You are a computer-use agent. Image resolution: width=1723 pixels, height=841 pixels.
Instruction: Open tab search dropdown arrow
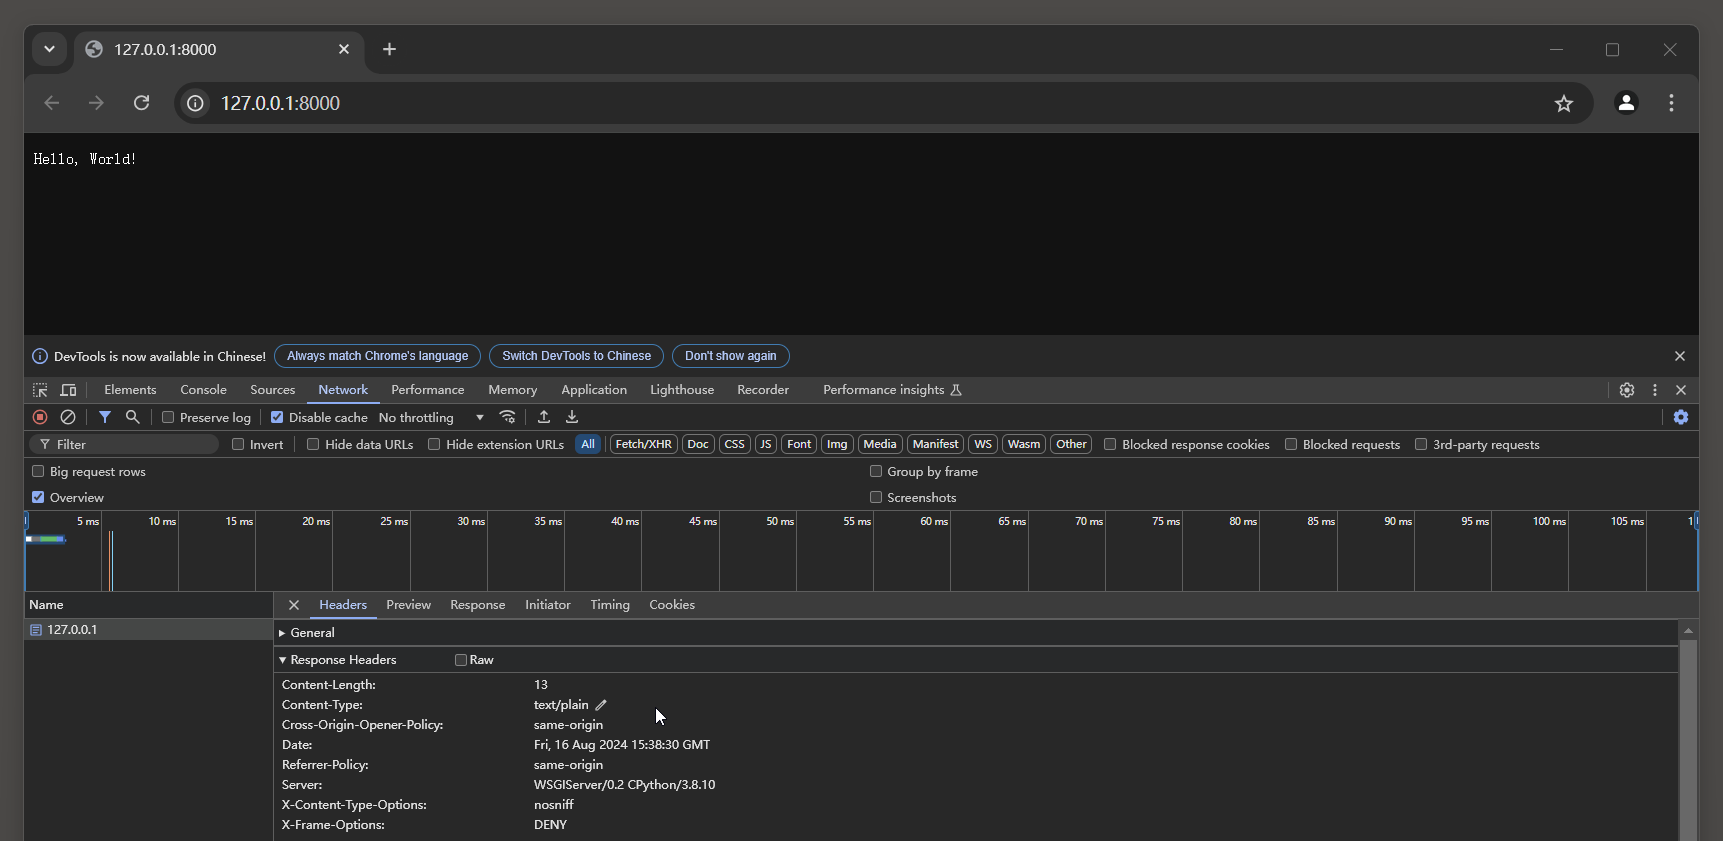pos(49,49)
